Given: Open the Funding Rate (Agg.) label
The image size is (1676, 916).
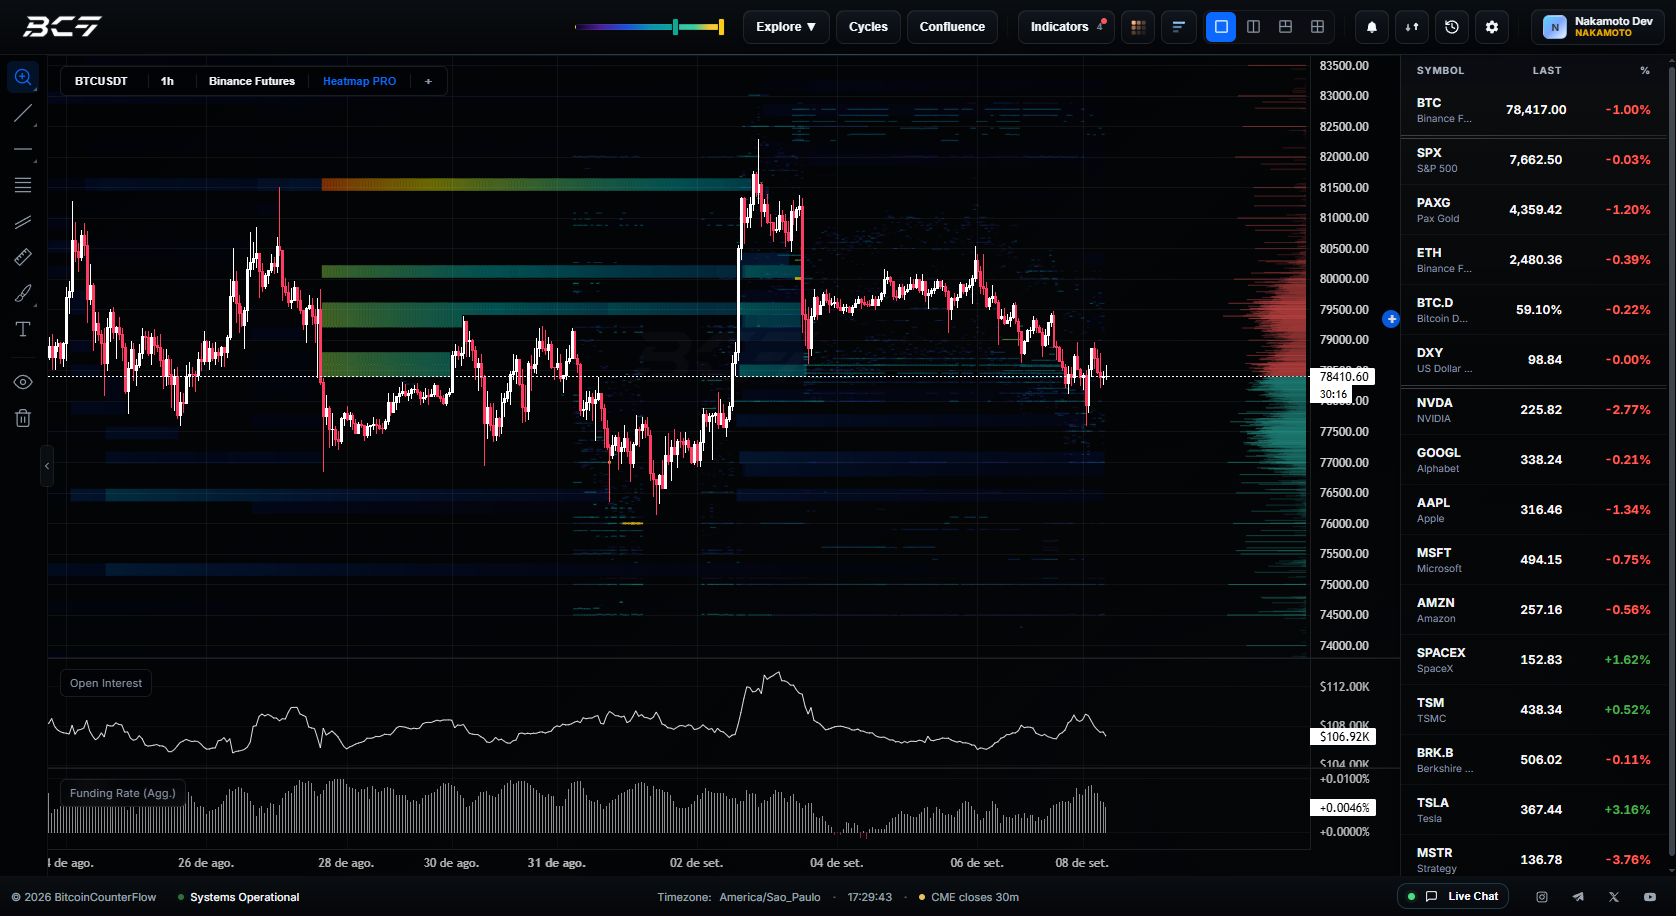Looking at the screenshot, I should tap(122, 793).
